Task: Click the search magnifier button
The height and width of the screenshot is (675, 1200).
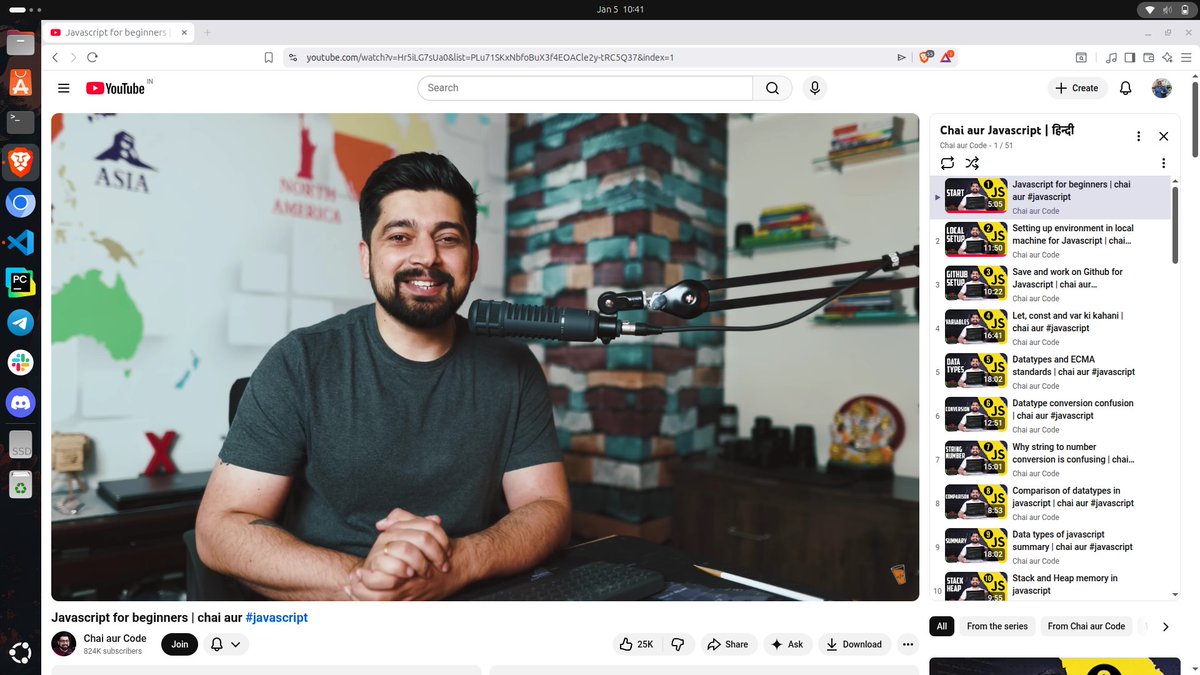Action: pos(772,88)
